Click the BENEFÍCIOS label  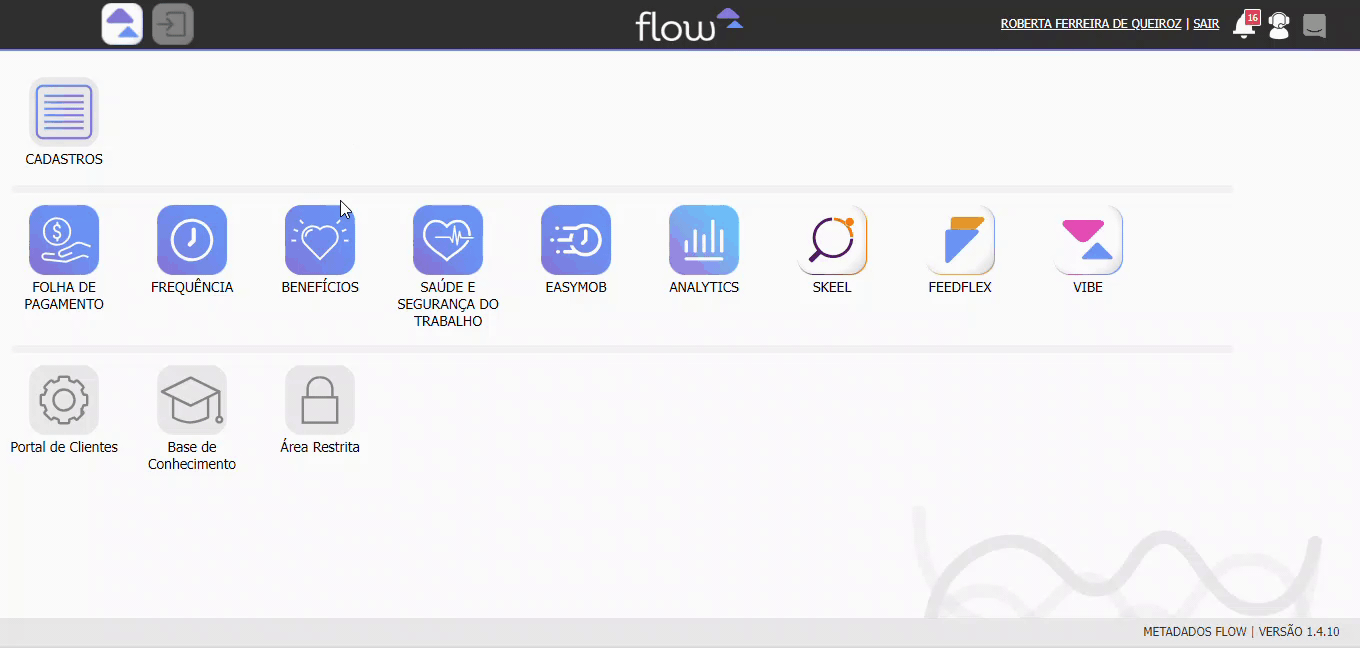click(x=320, y=287)
